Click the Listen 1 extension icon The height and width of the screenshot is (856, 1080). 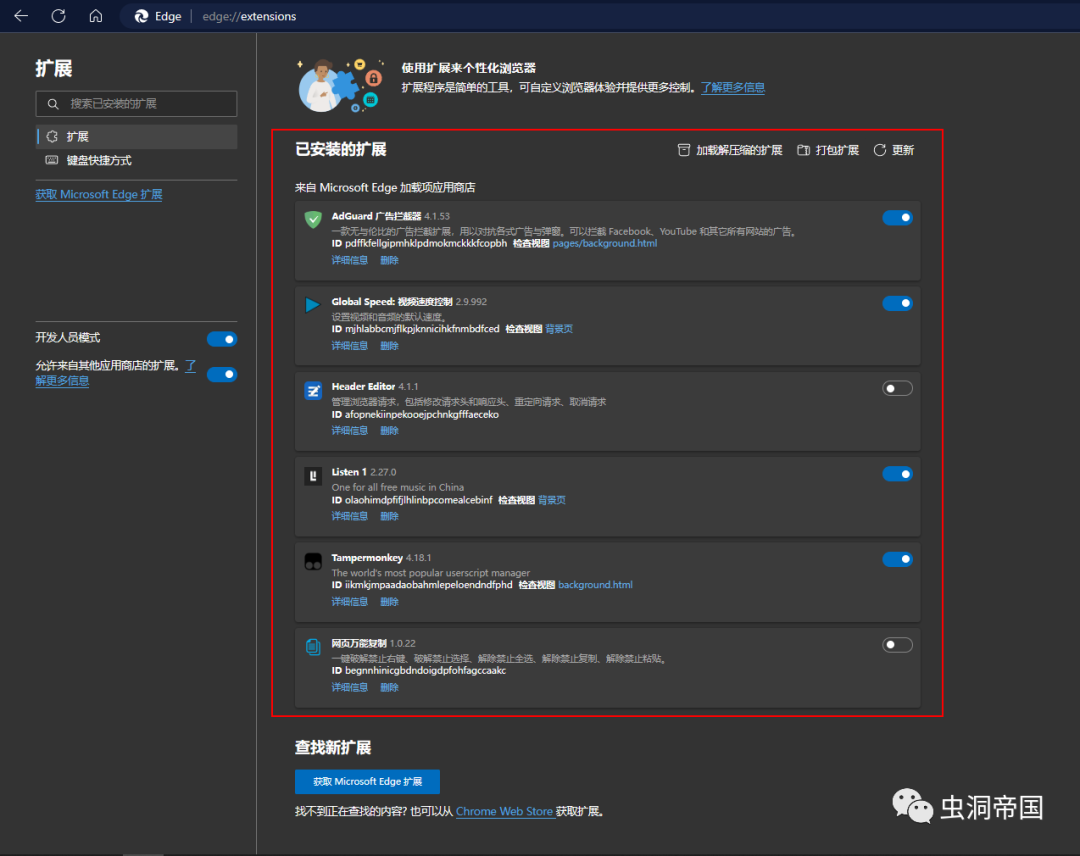(x=313, y=476)
